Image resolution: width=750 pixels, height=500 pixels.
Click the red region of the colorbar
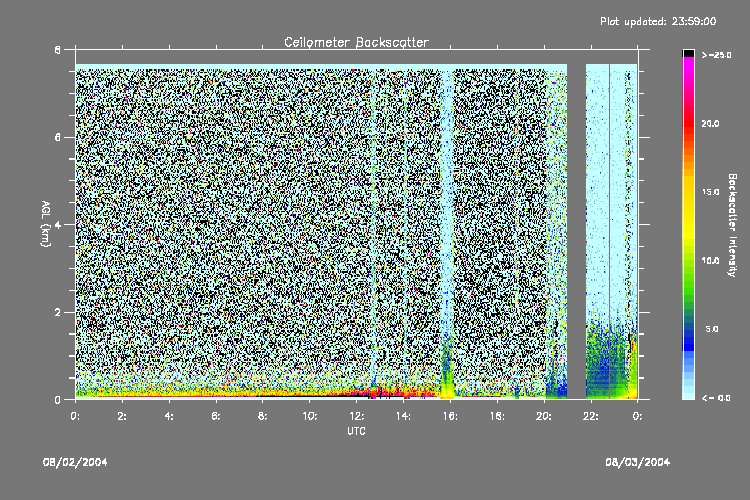tap(688, 125)
